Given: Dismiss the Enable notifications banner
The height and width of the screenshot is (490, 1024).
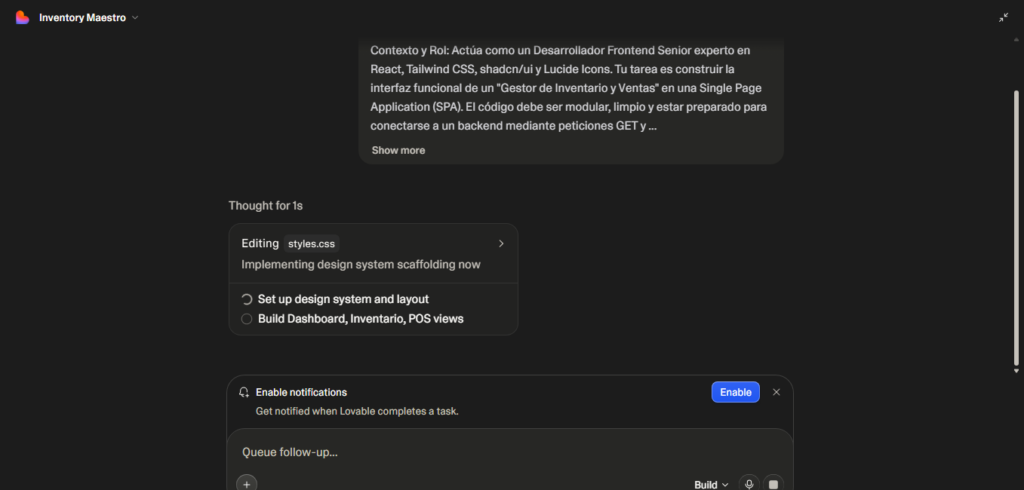Looking at the screenshot, I should pos(776,392).
